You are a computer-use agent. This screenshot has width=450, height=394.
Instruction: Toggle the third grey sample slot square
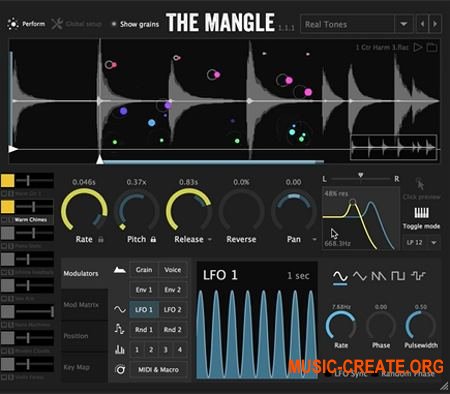coord(7,233)
